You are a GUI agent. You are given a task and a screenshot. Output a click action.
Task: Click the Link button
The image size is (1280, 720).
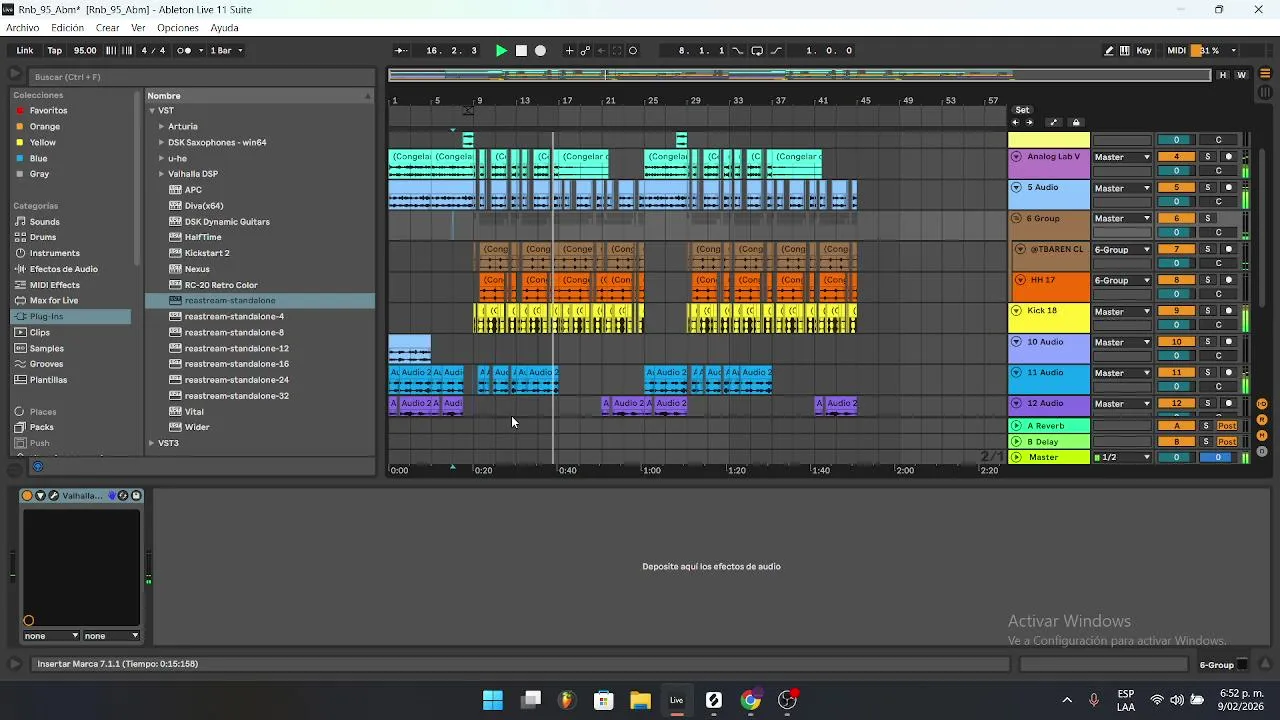[x=25, y=50]
